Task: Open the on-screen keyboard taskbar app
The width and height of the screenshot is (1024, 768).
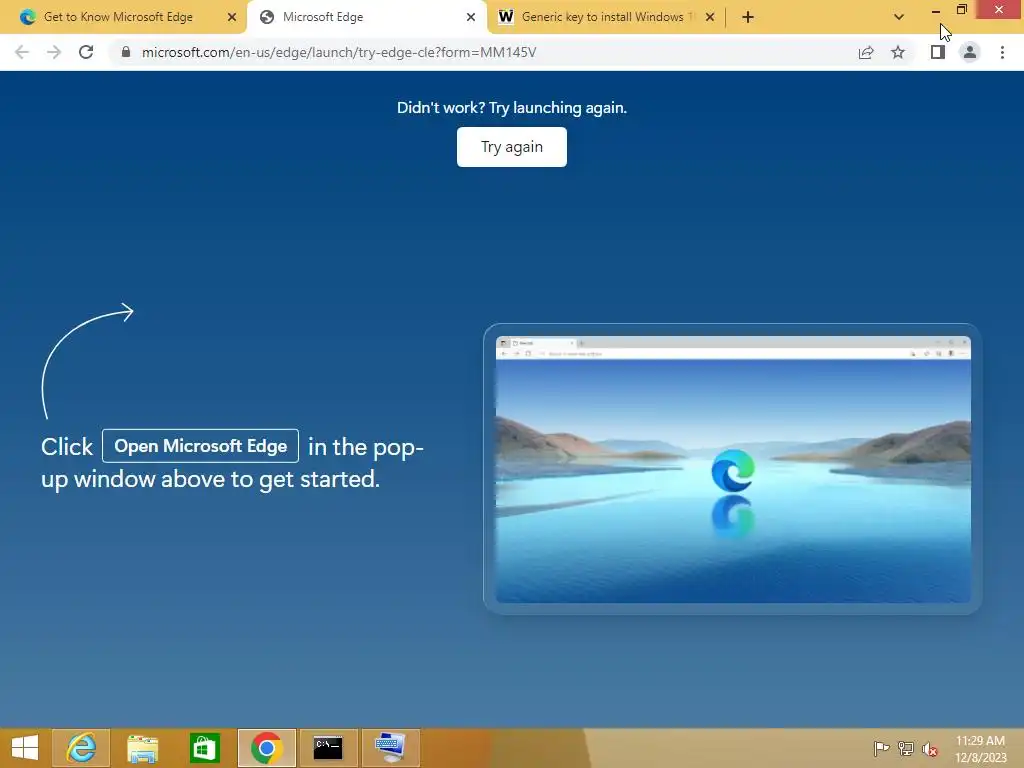Action: point(391,748)
